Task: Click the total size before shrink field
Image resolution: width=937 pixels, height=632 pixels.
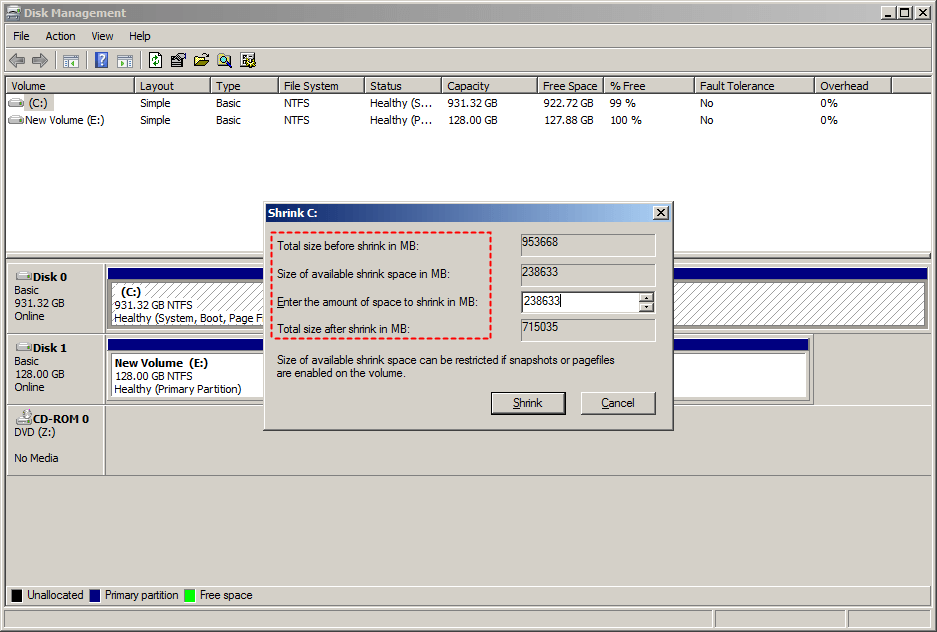Action: [x=588, y=245]
